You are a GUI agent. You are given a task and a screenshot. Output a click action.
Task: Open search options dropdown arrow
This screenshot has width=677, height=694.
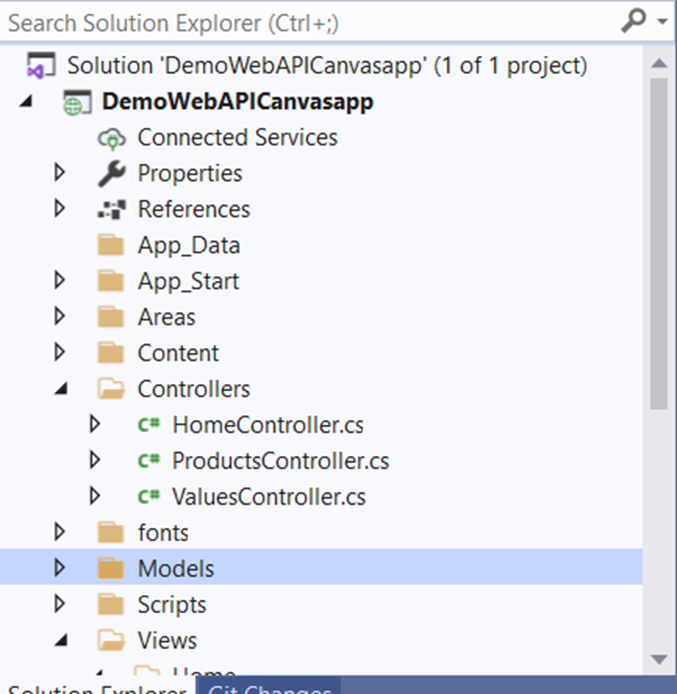[662, 21]
